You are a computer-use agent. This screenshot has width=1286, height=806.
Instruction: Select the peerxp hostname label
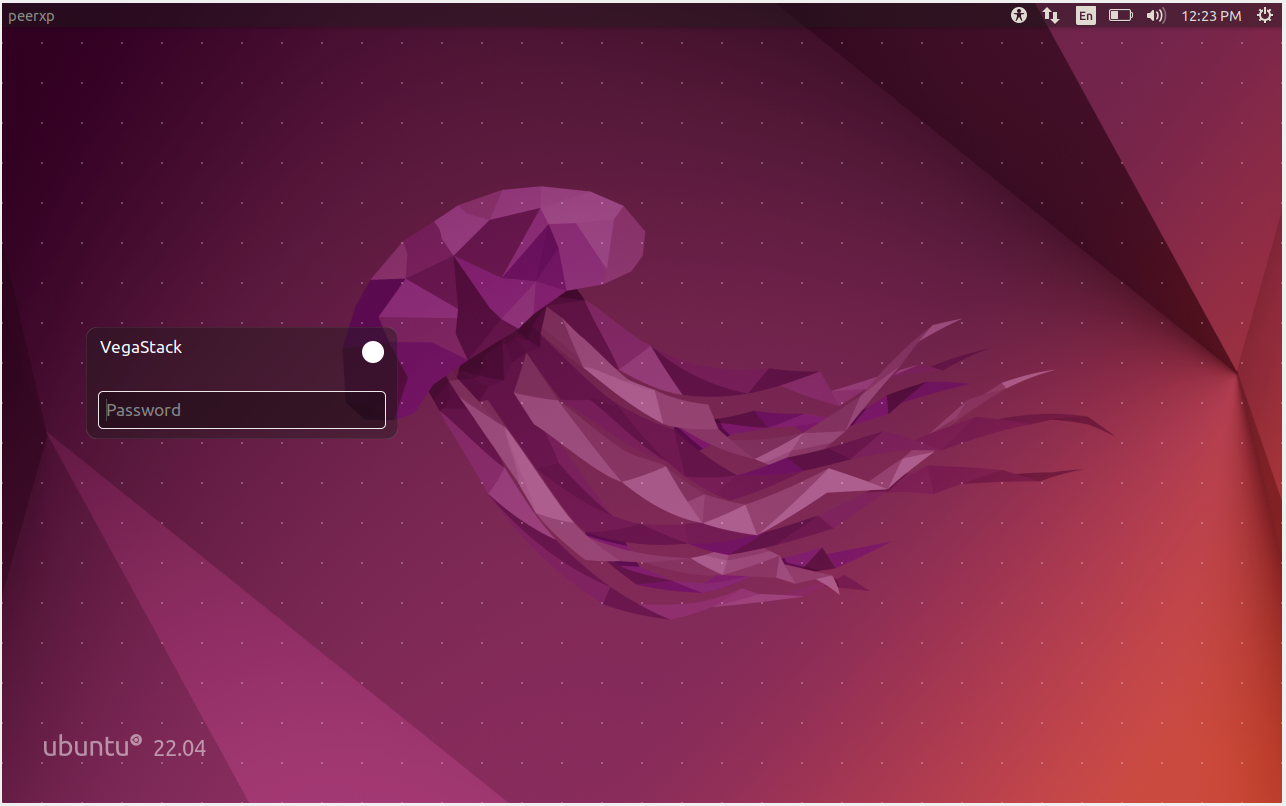pos(31,15)
